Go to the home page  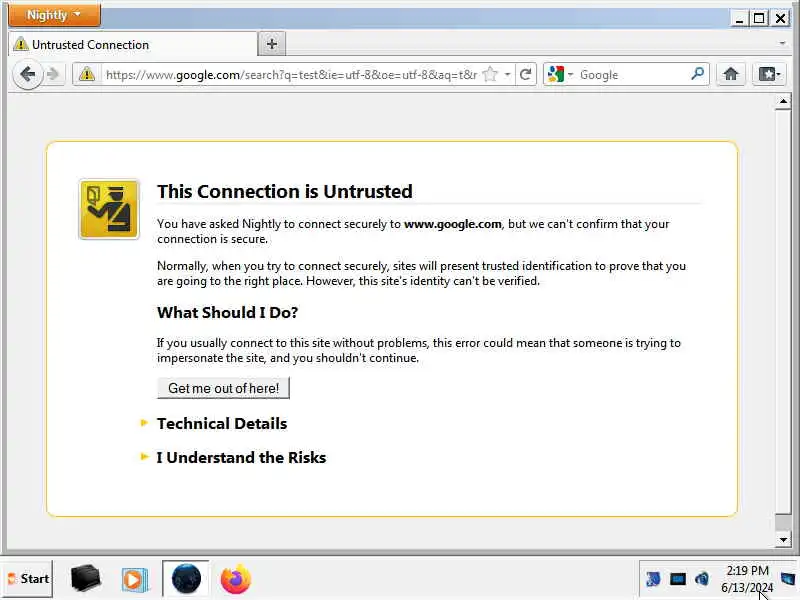point(731,74)
